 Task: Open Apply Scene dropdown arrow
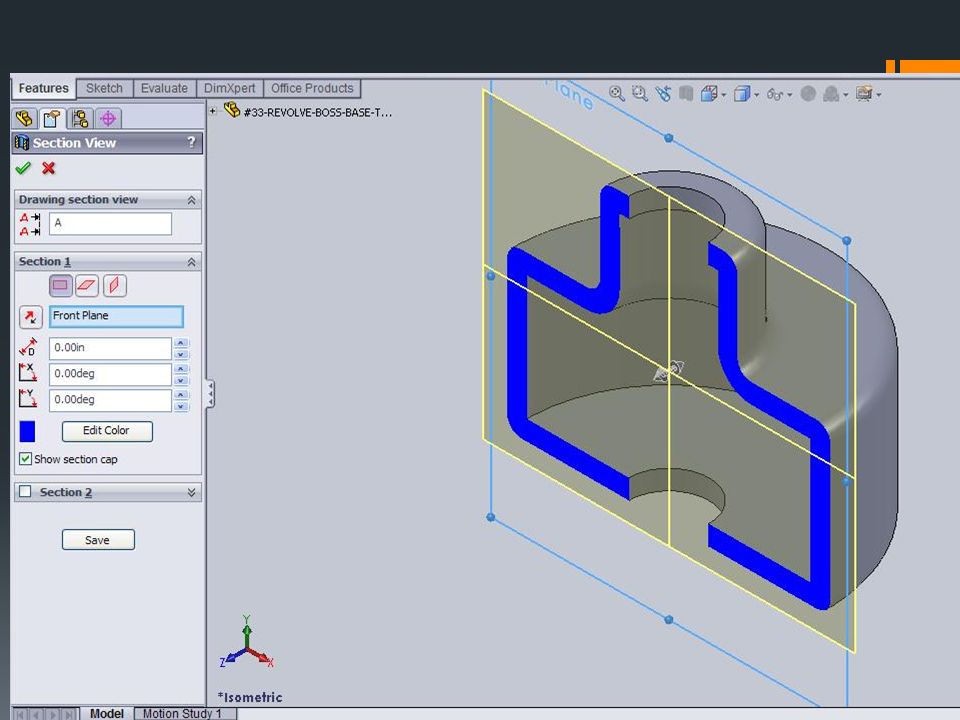(x=846, y=95)
